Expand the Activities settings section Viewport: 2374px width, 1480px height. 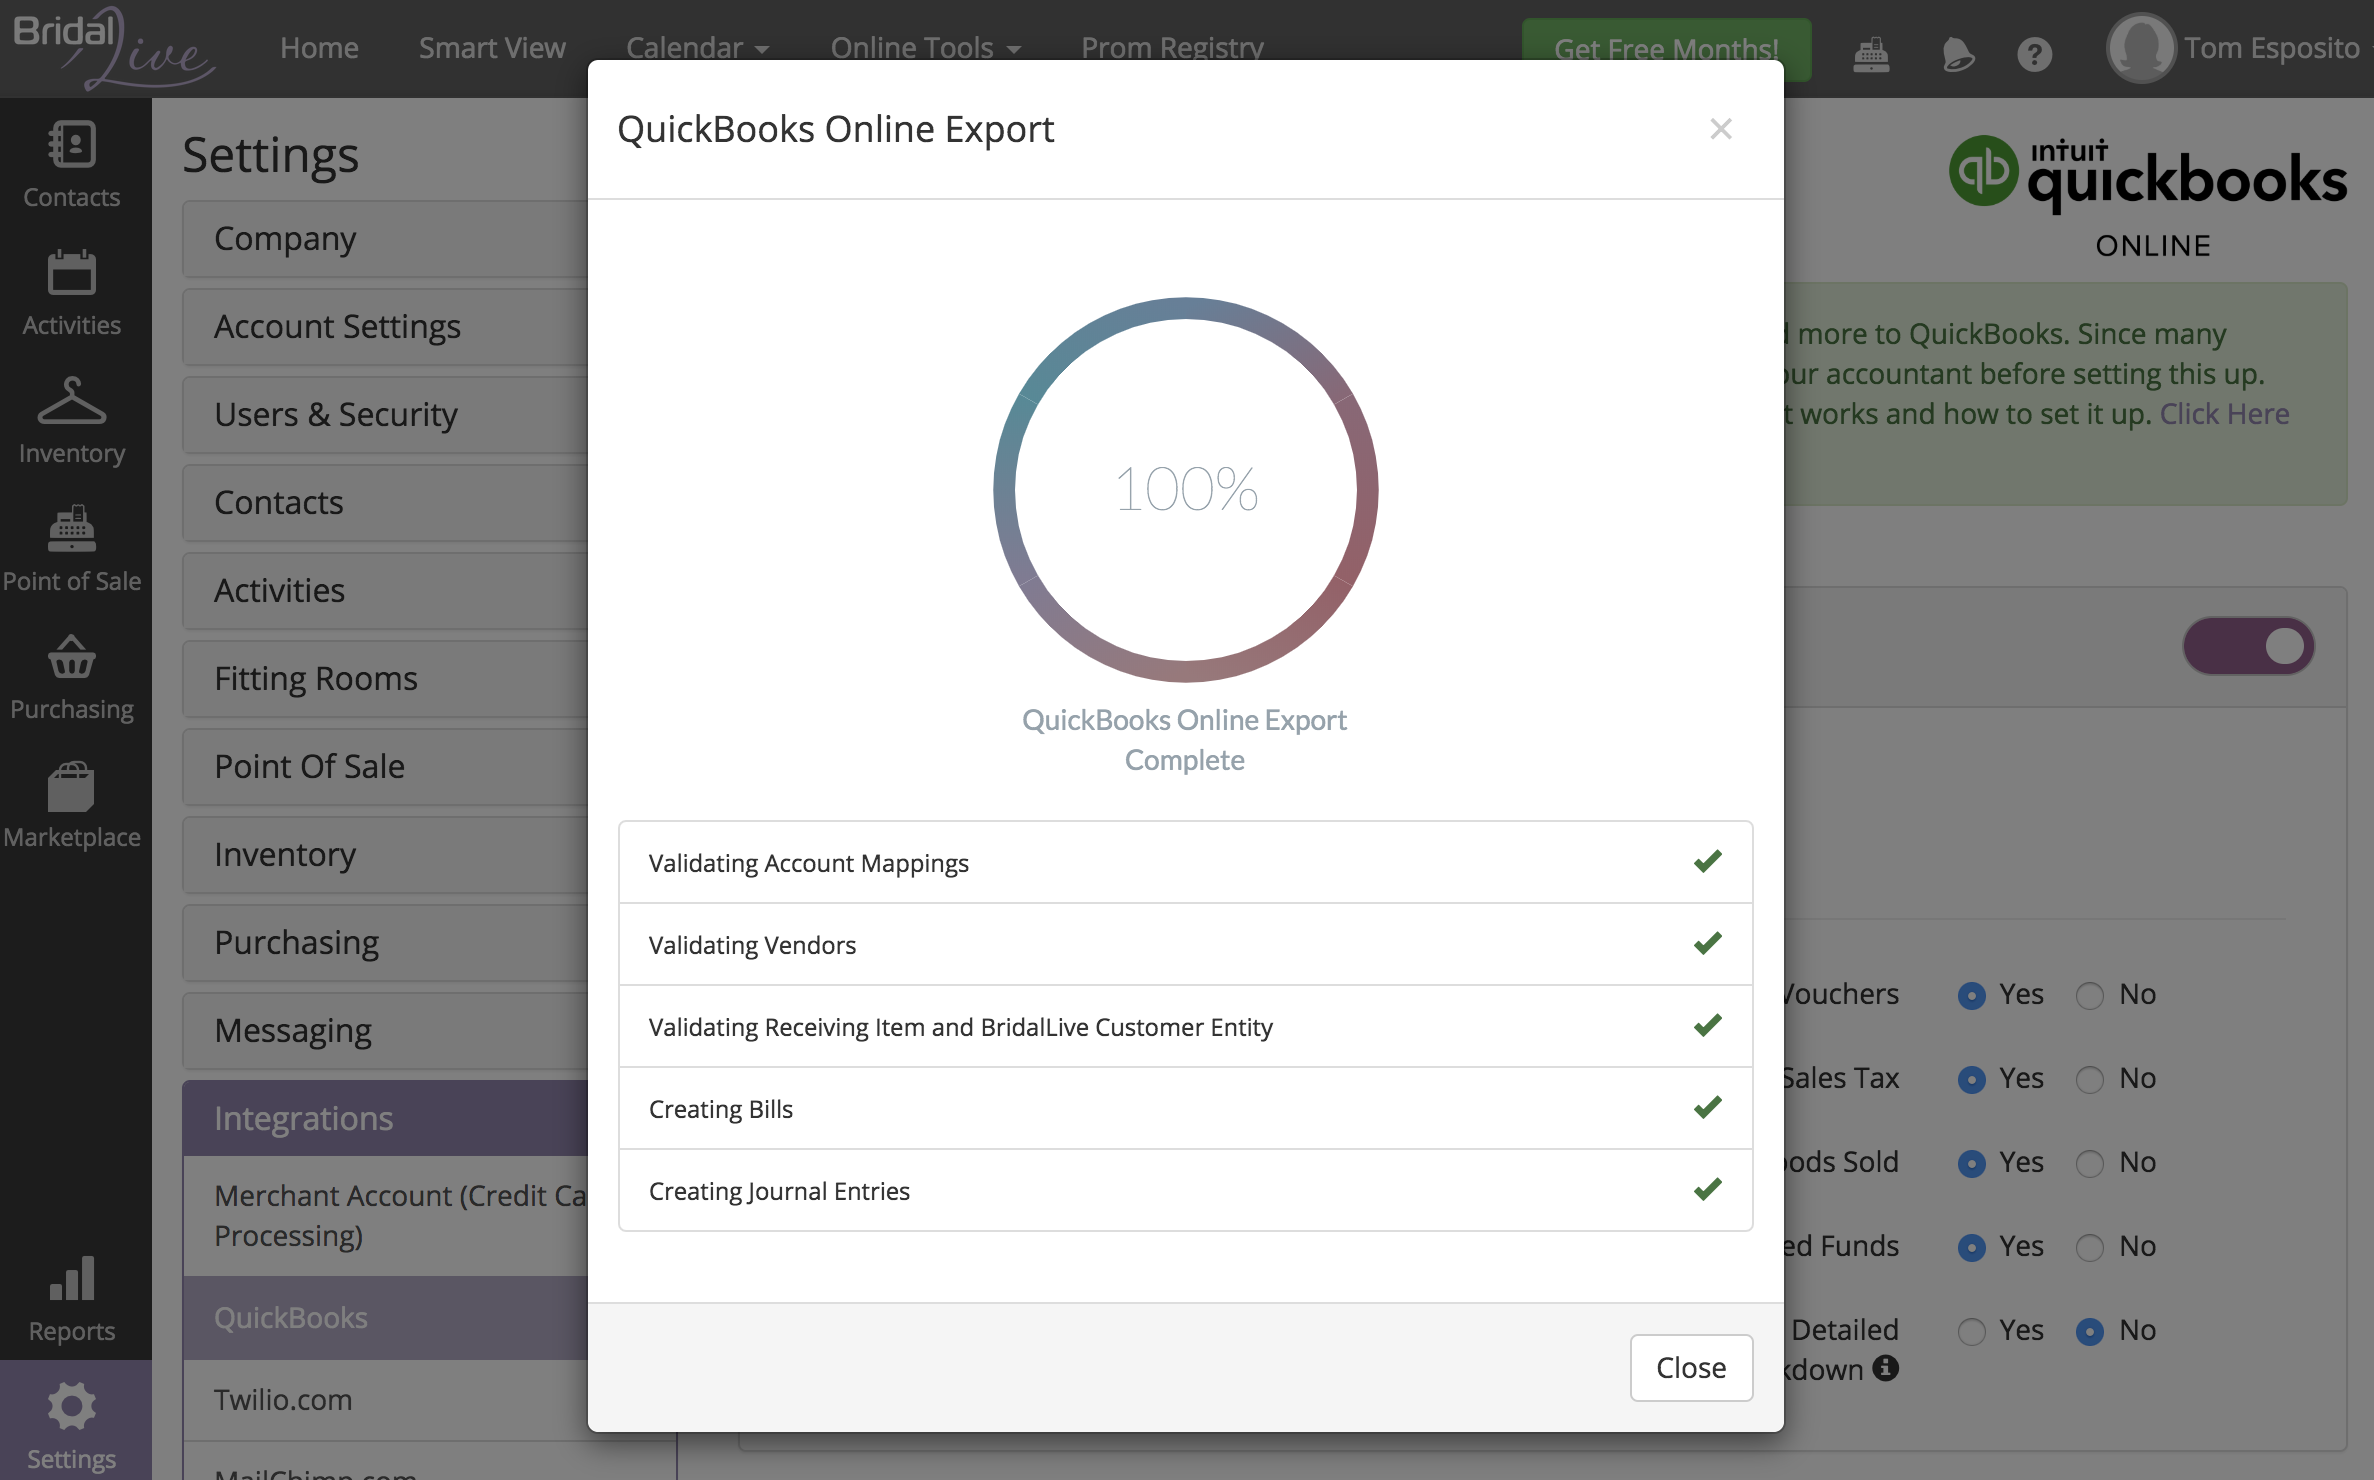click(x=386, y=591)
